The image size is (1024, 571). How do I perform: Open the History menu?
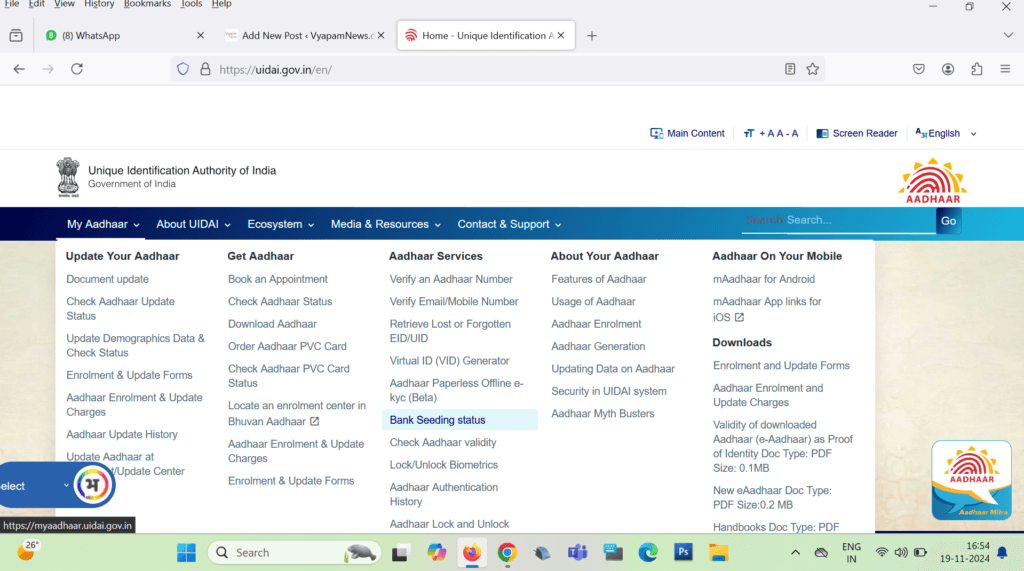pyautogui.click(x=99, y=4)
